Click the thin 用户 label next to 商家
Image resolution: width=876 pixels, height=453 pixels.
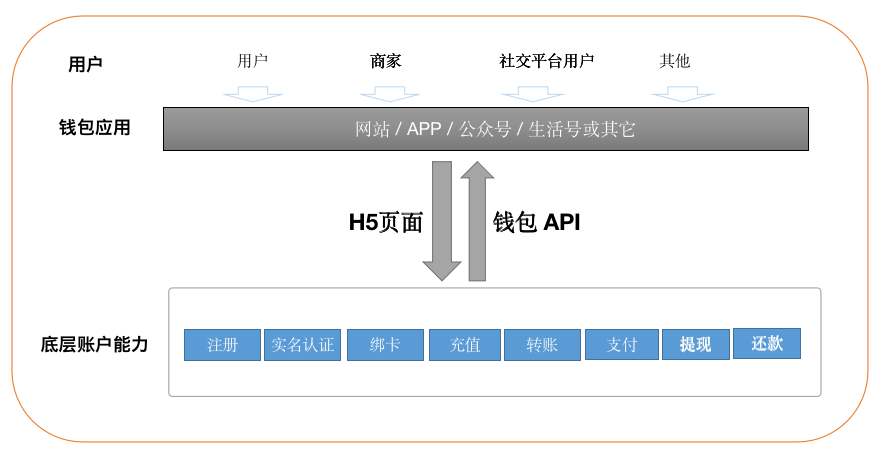253,60
